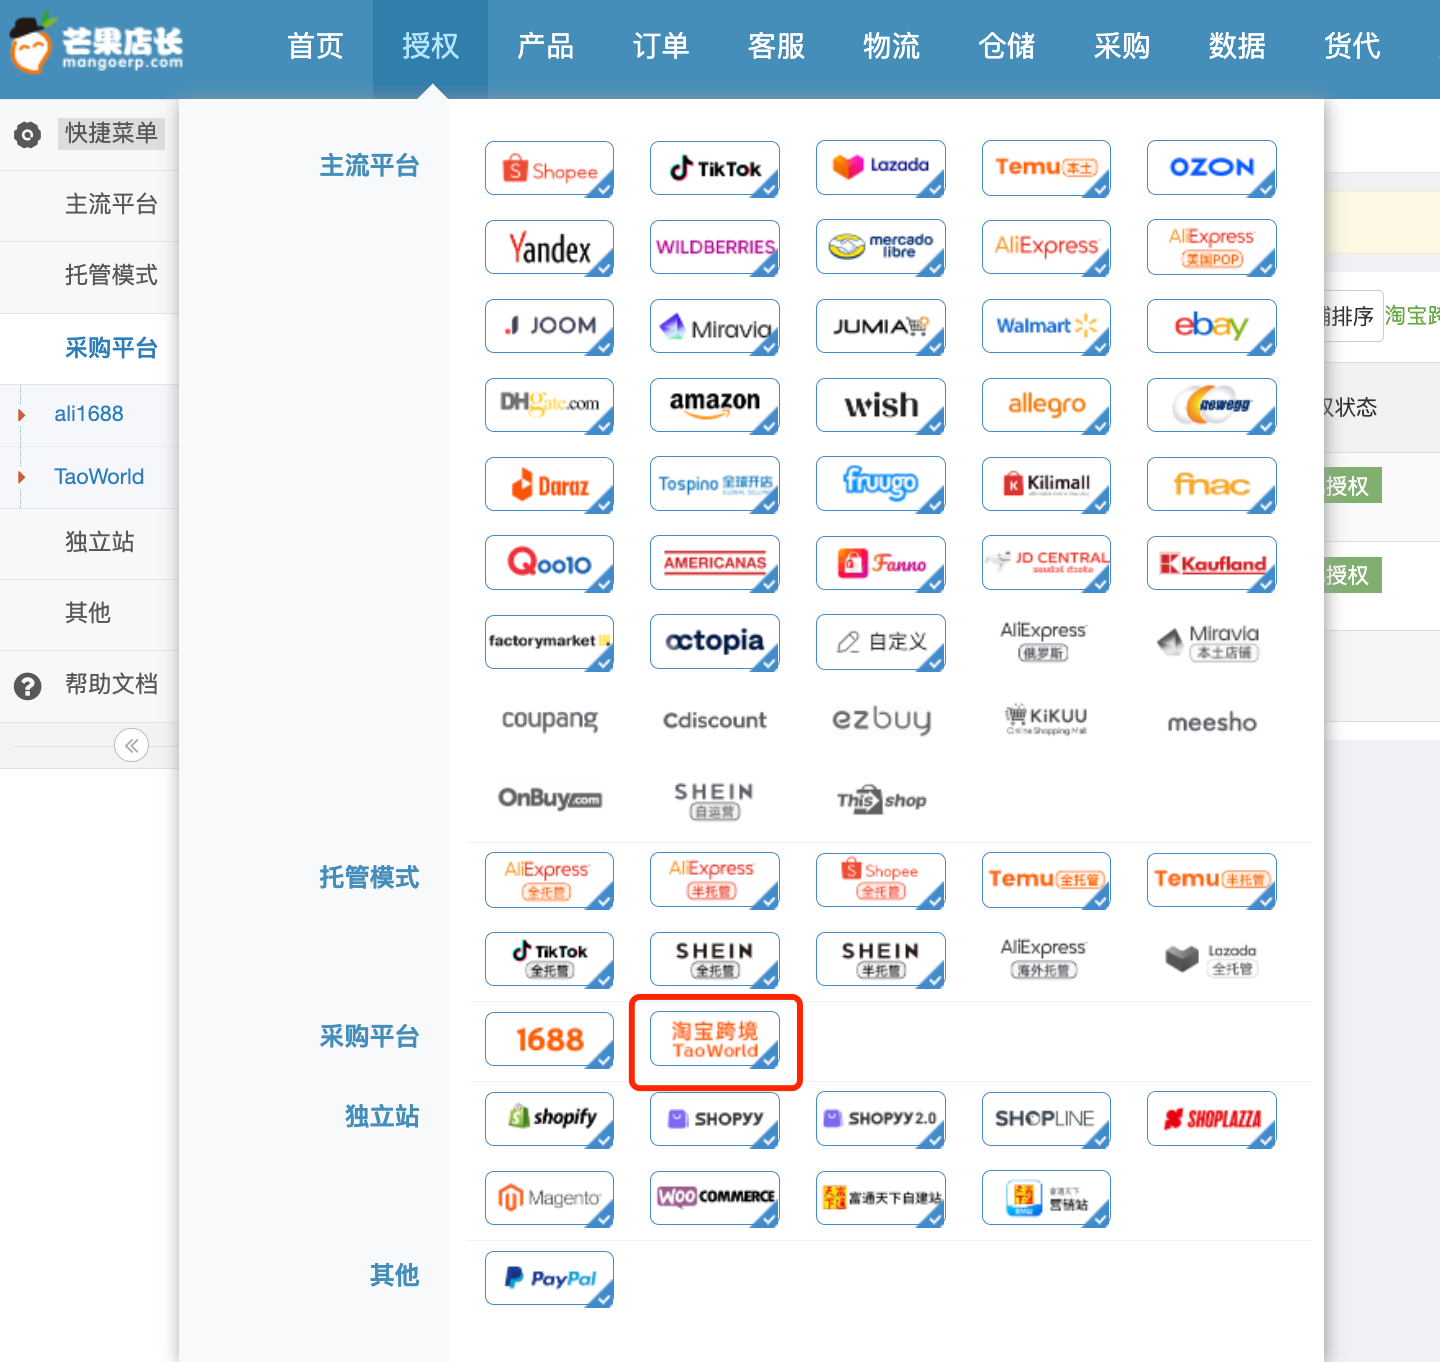The height and width of the screenshot is (1362, 1440).
Task: Select 托管模式 in the left sidebar
Action: point(111,275)
